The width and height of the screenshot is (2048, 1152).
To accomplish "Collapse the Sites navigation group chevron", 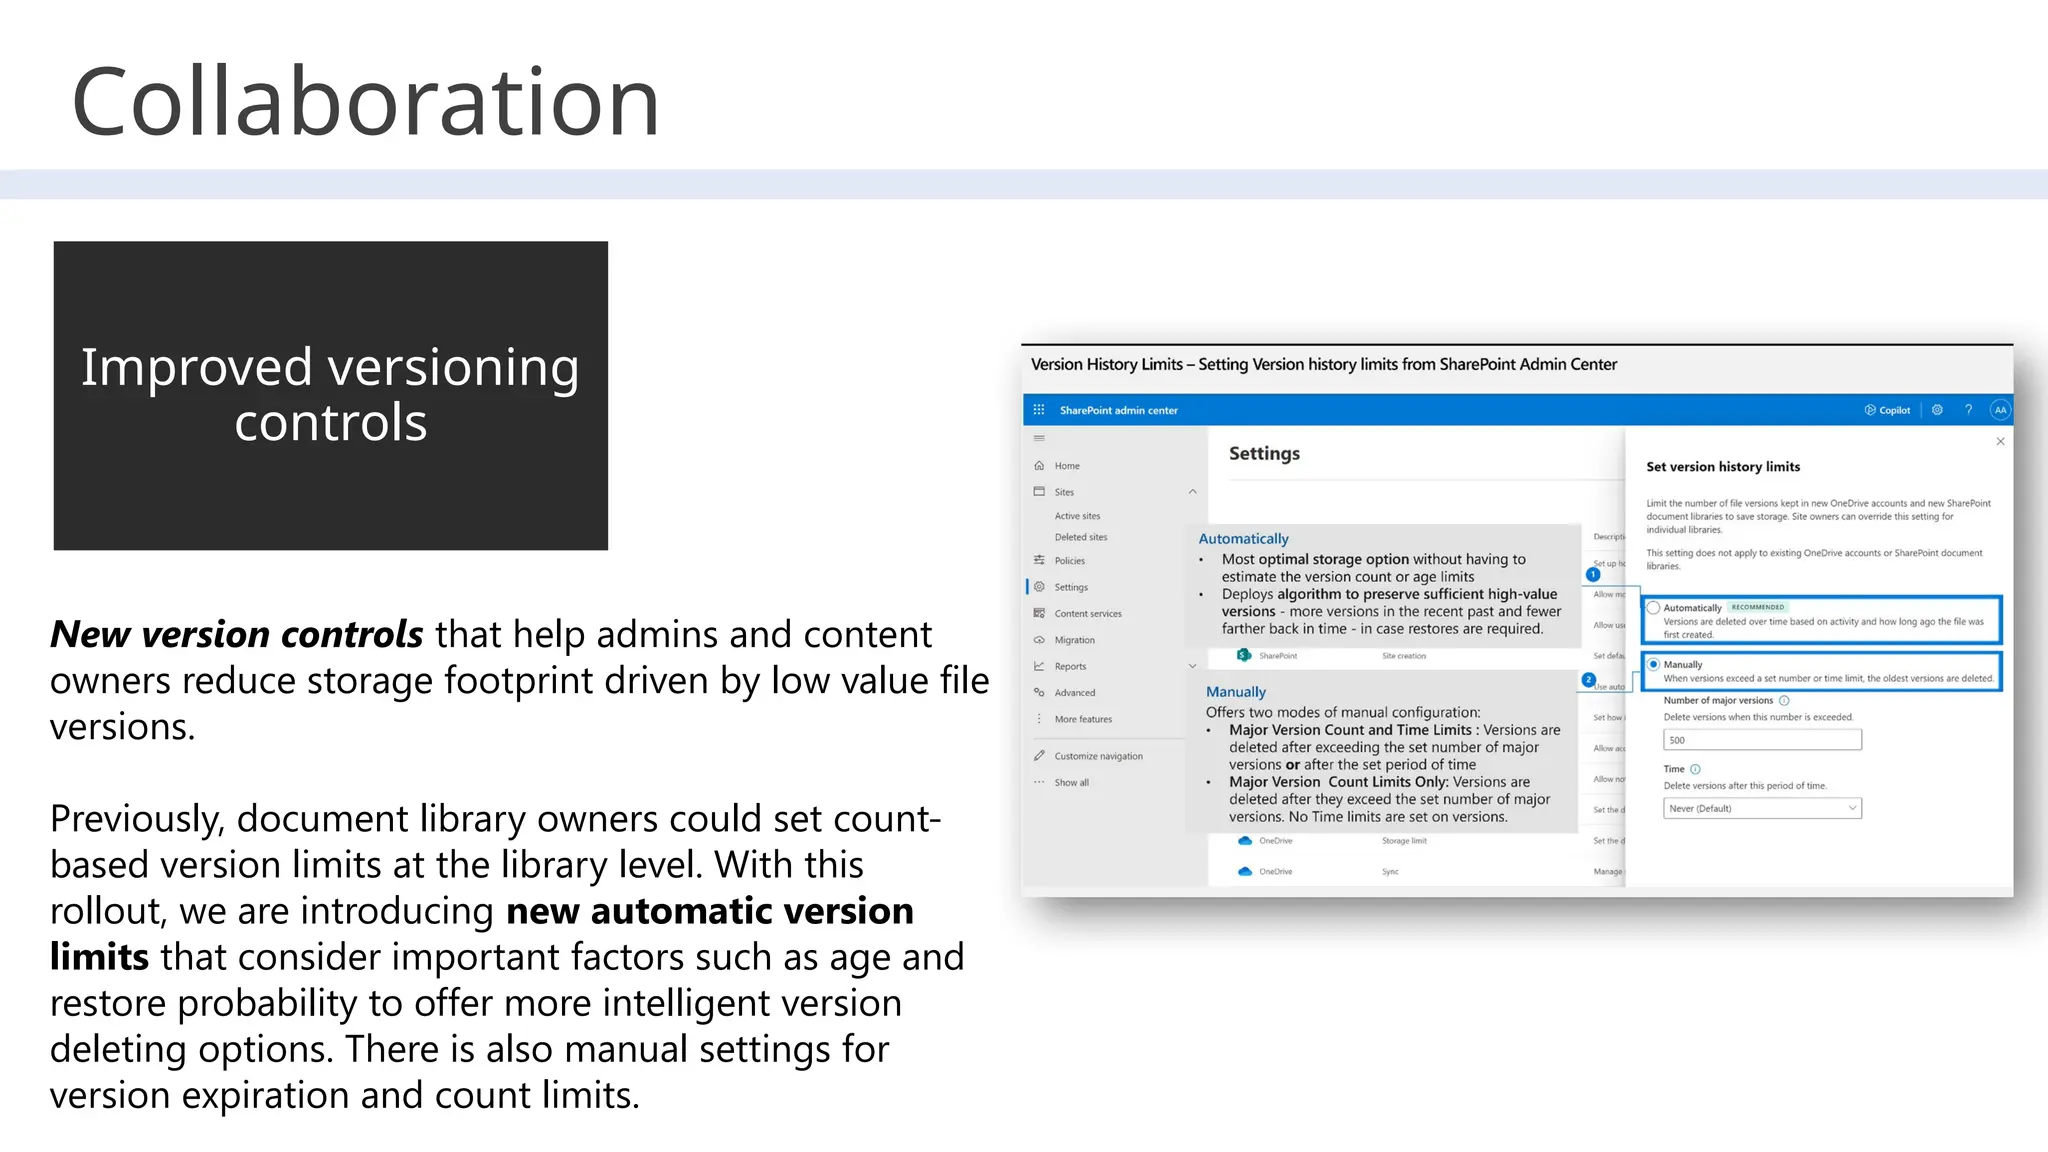I will point(1192,492).
